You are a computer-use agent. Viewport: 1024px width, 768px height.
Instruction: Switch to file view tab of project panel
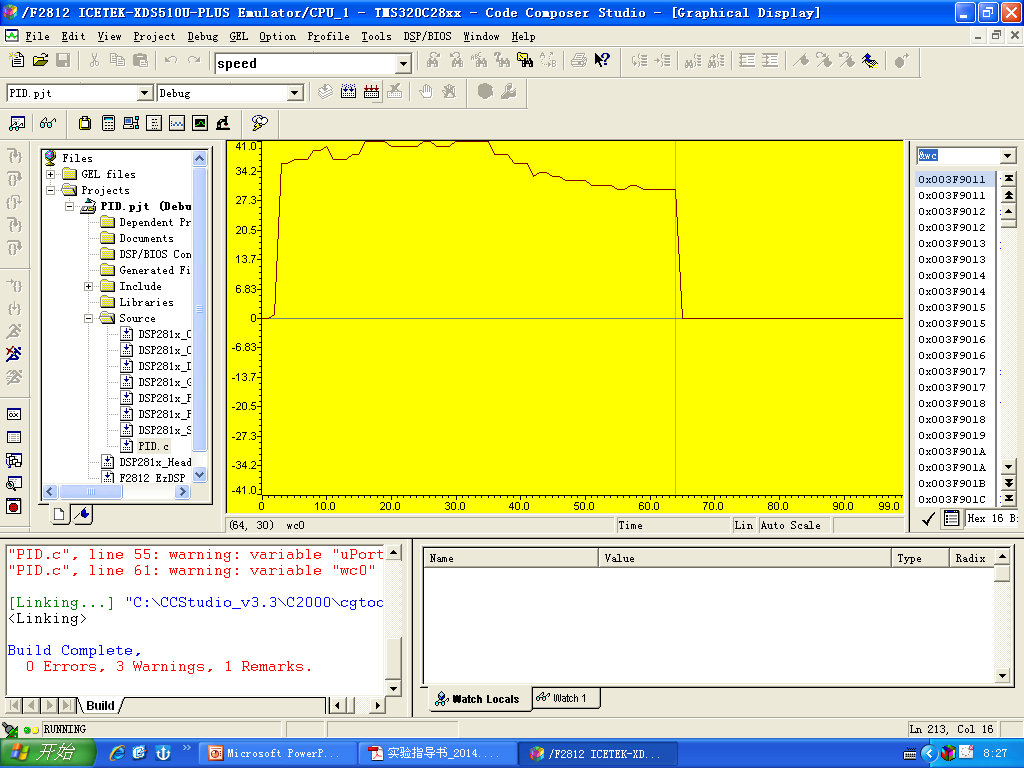click(59, 514)
